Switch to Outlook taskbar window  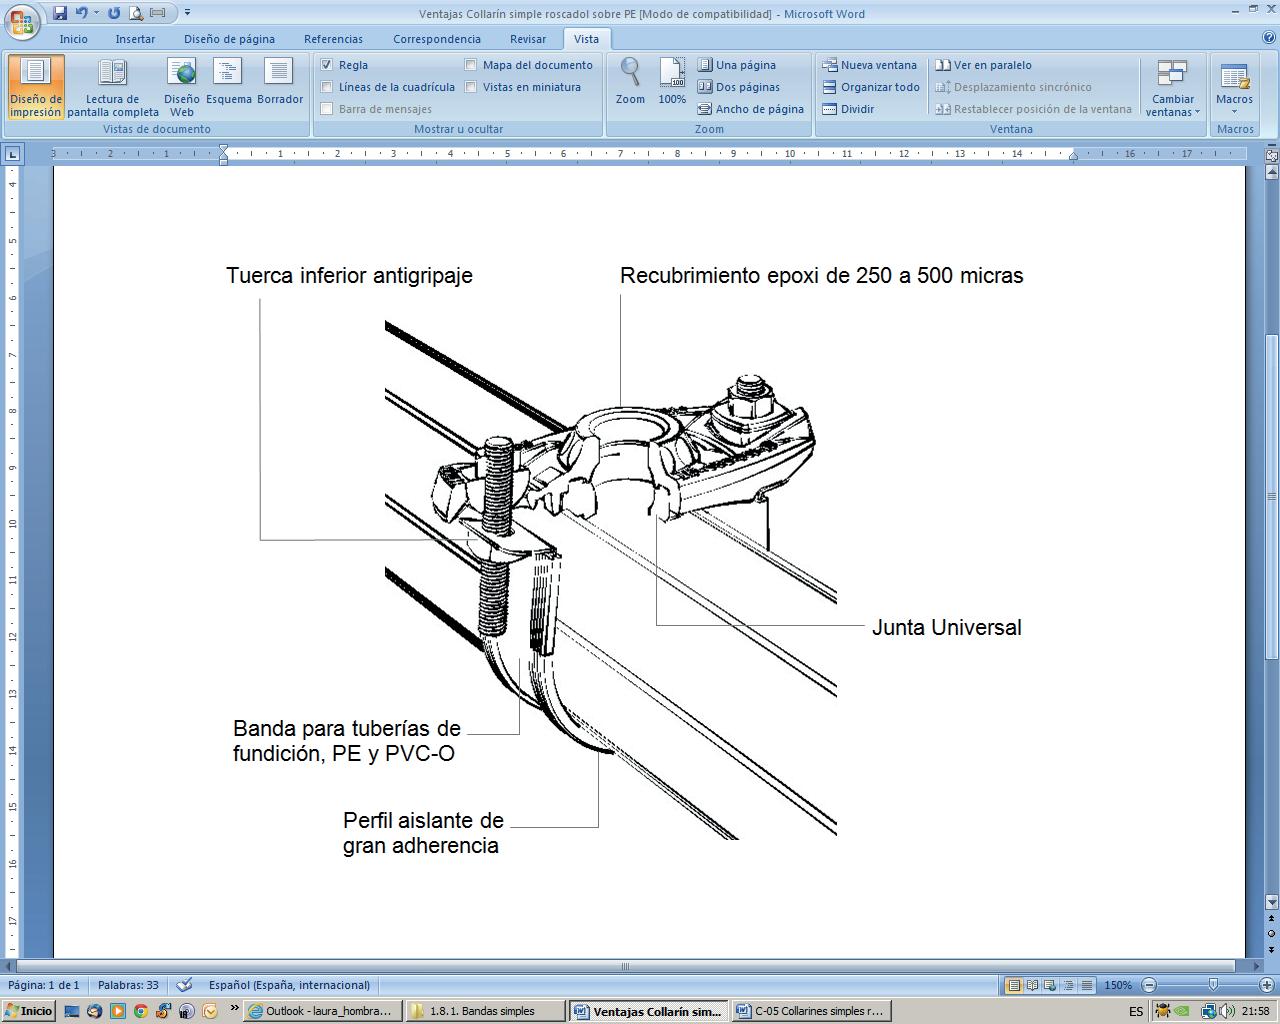[x=323, y=1011]
